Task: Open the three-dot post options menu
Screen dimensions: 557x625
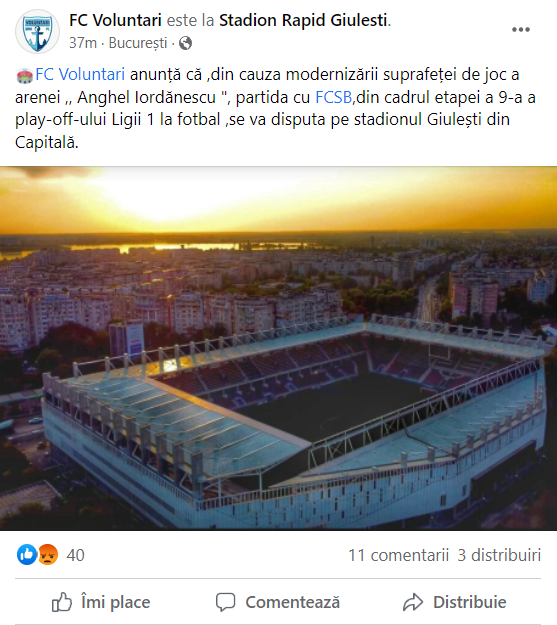Action: coord(521,29)
